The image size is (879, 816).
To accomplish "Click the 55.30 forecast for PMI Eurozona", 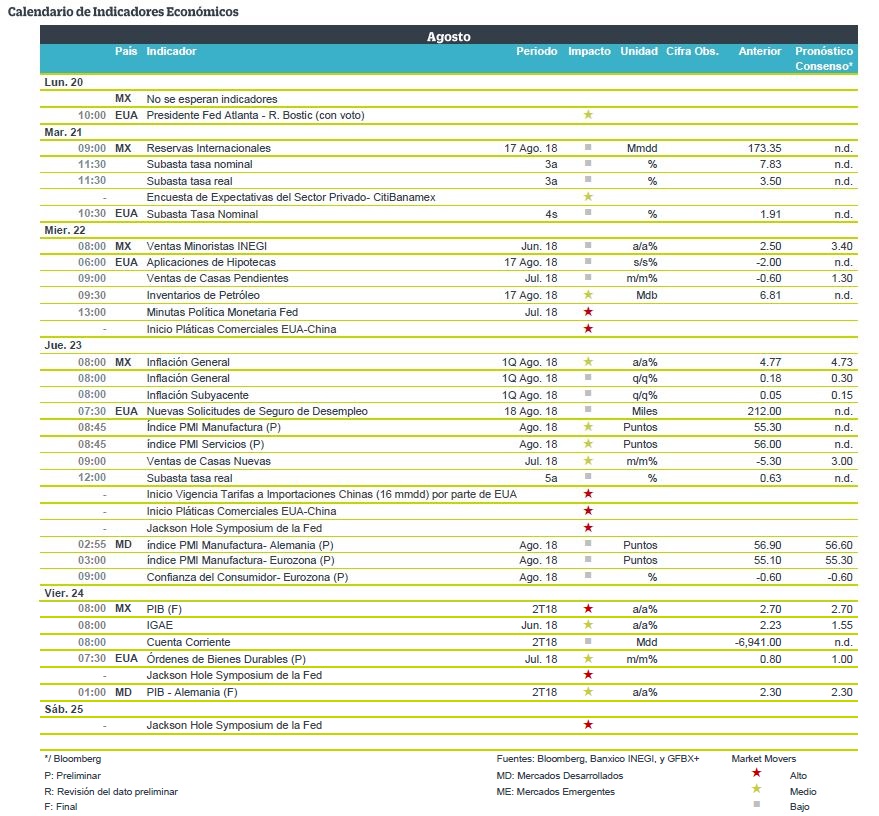I will [x=839, y=560].
